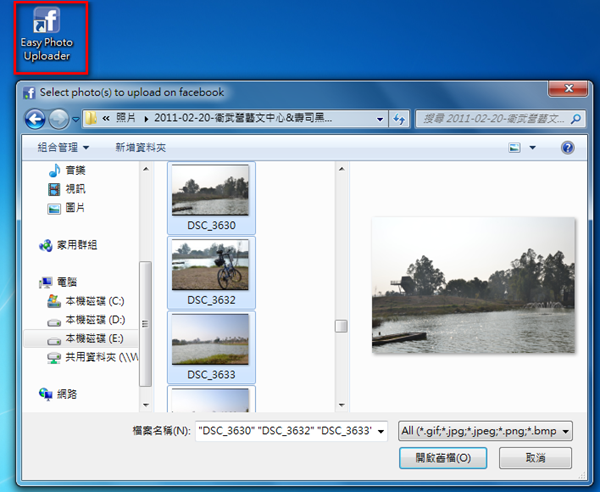Click 照片 in the address path
Image resolution: width=600 pixels, height=492 pixels.
(x=126, y=118)
